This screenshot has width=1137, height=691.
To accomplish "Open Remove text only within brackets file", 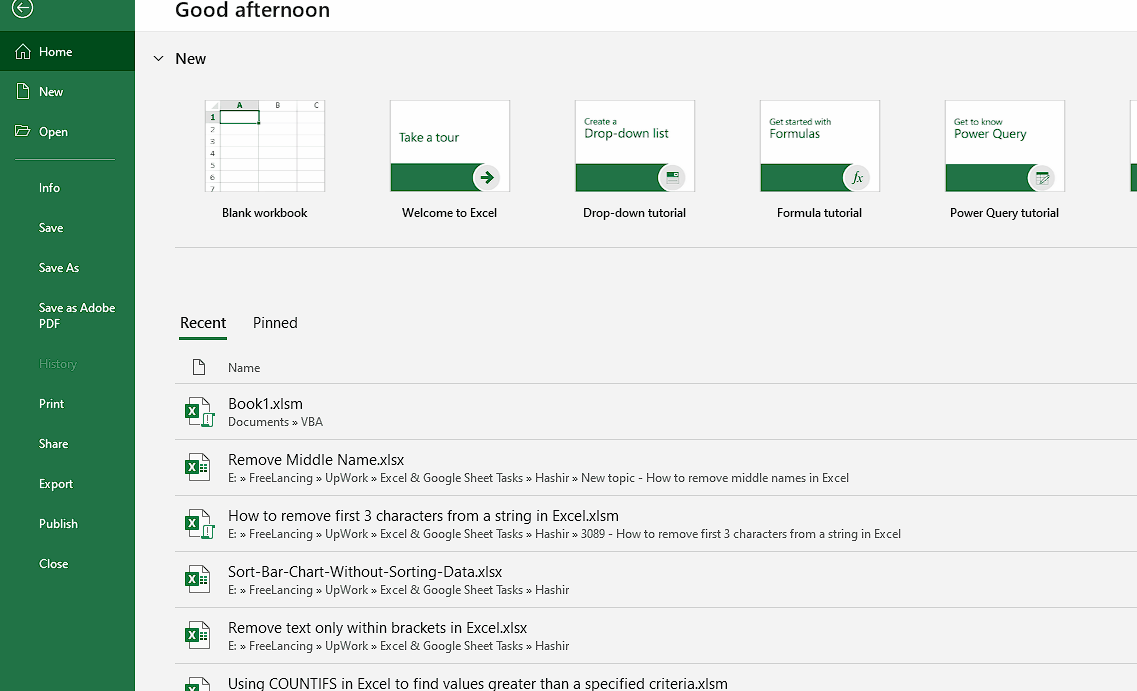I will tap(656, 635).
